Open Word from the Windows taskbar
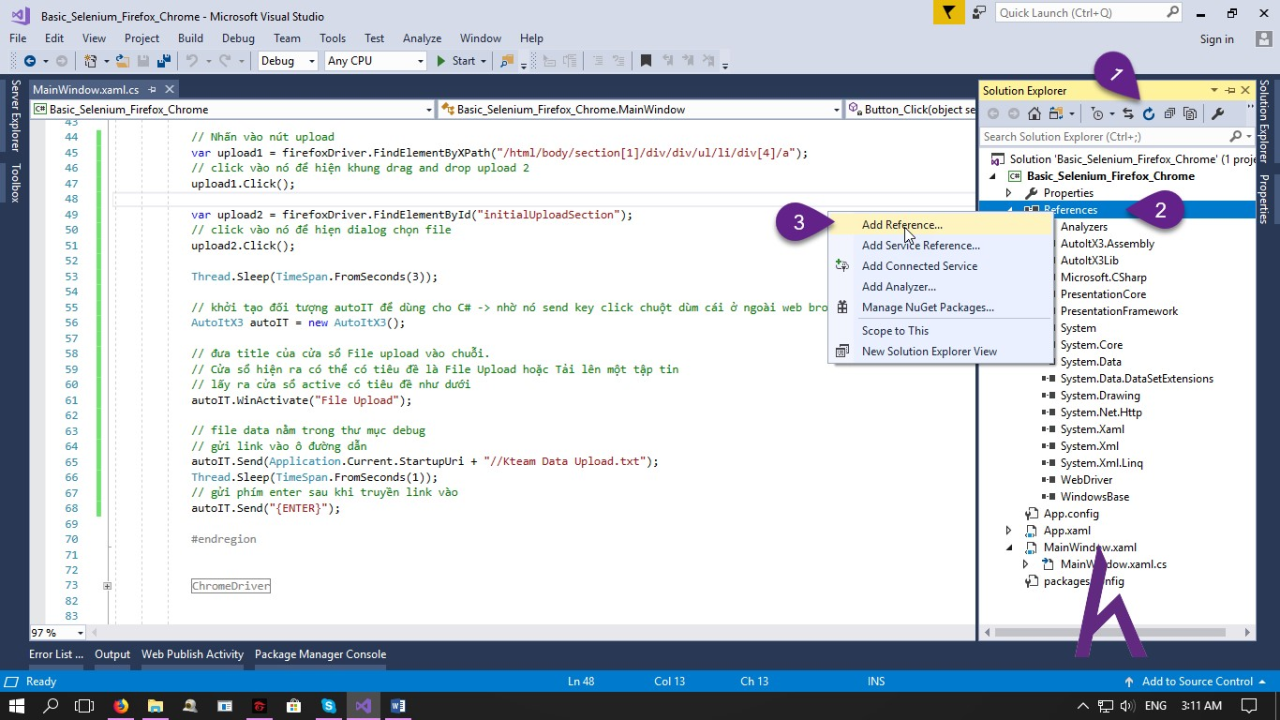The height and width of the screenshot is (720, 1280). click(398, 706)
